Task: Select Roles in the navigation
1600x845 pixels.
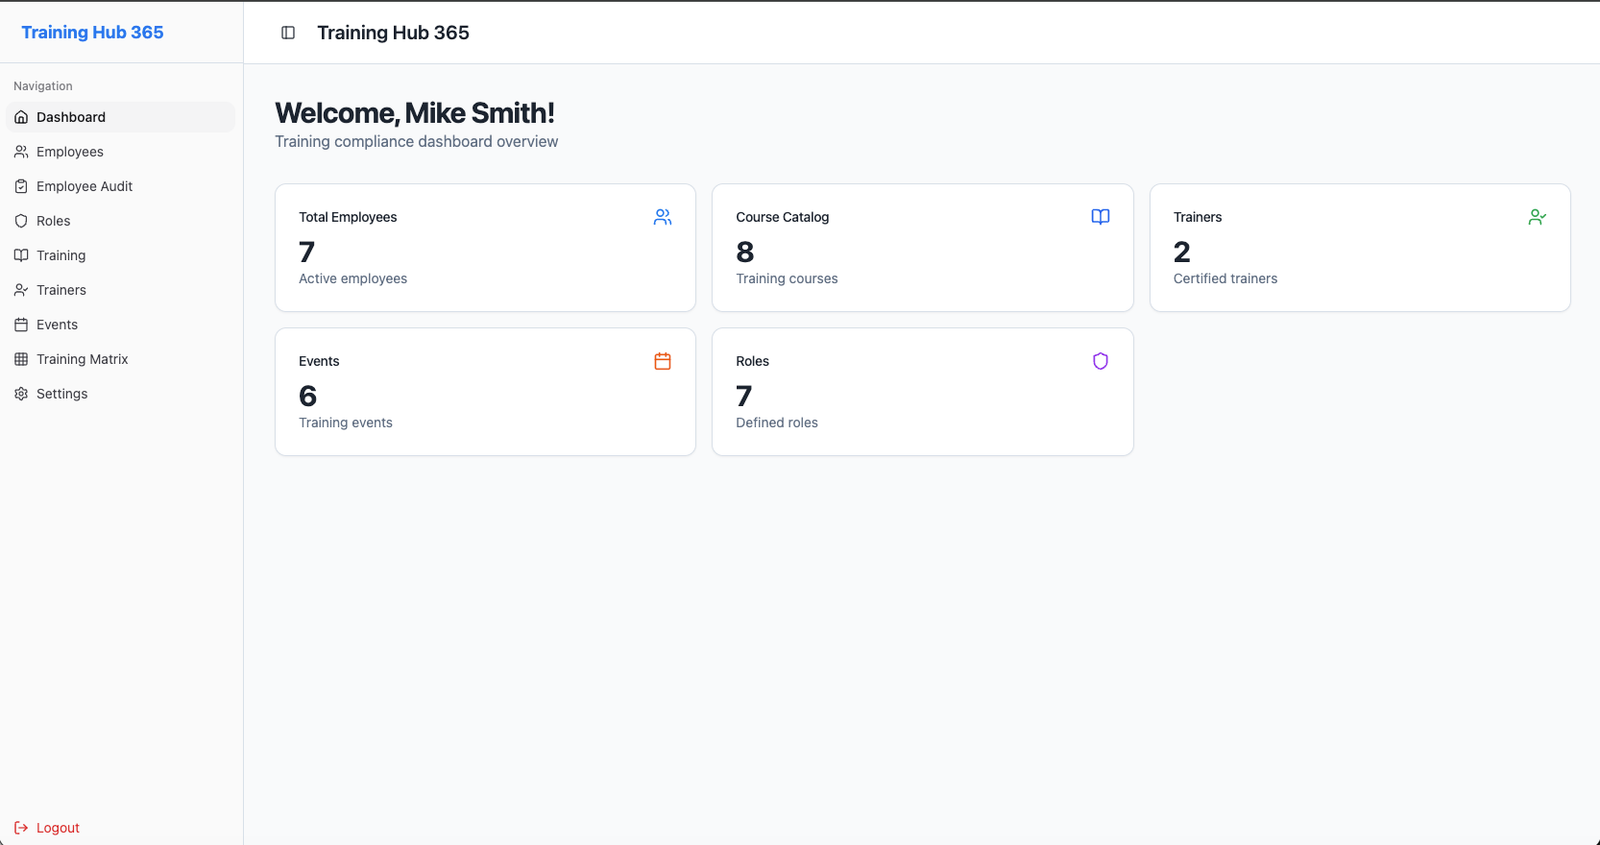Action: pyautogui.click(x=121, y=221)
